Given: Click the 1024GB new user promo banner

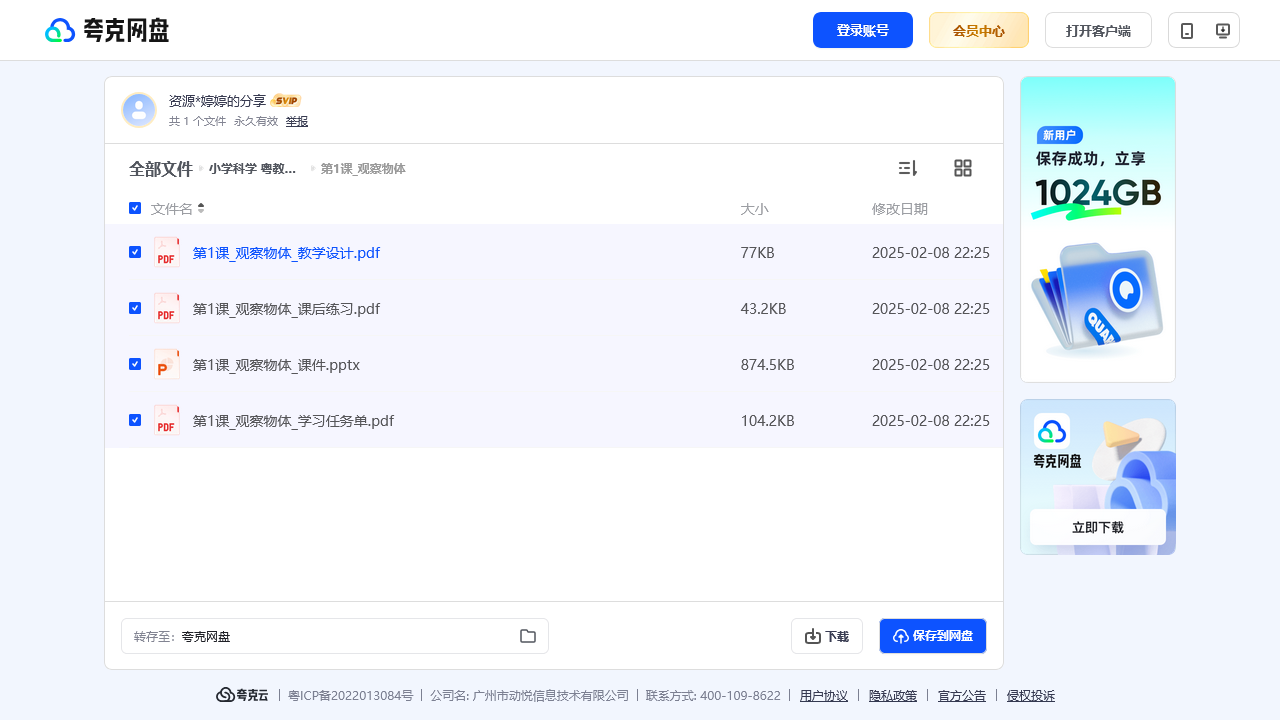Looking at the screenshot, I should click(1098, 229).
